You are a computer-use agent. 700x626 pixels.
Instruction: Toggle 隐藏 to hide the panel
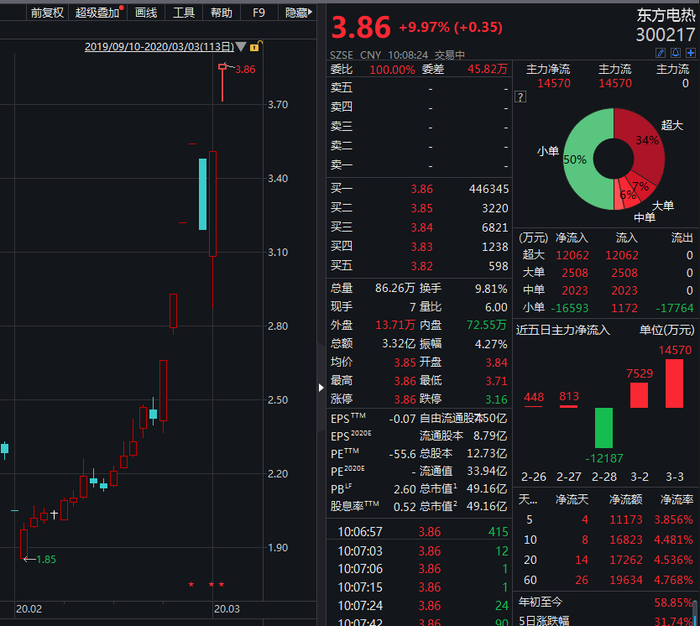point(296,13)
